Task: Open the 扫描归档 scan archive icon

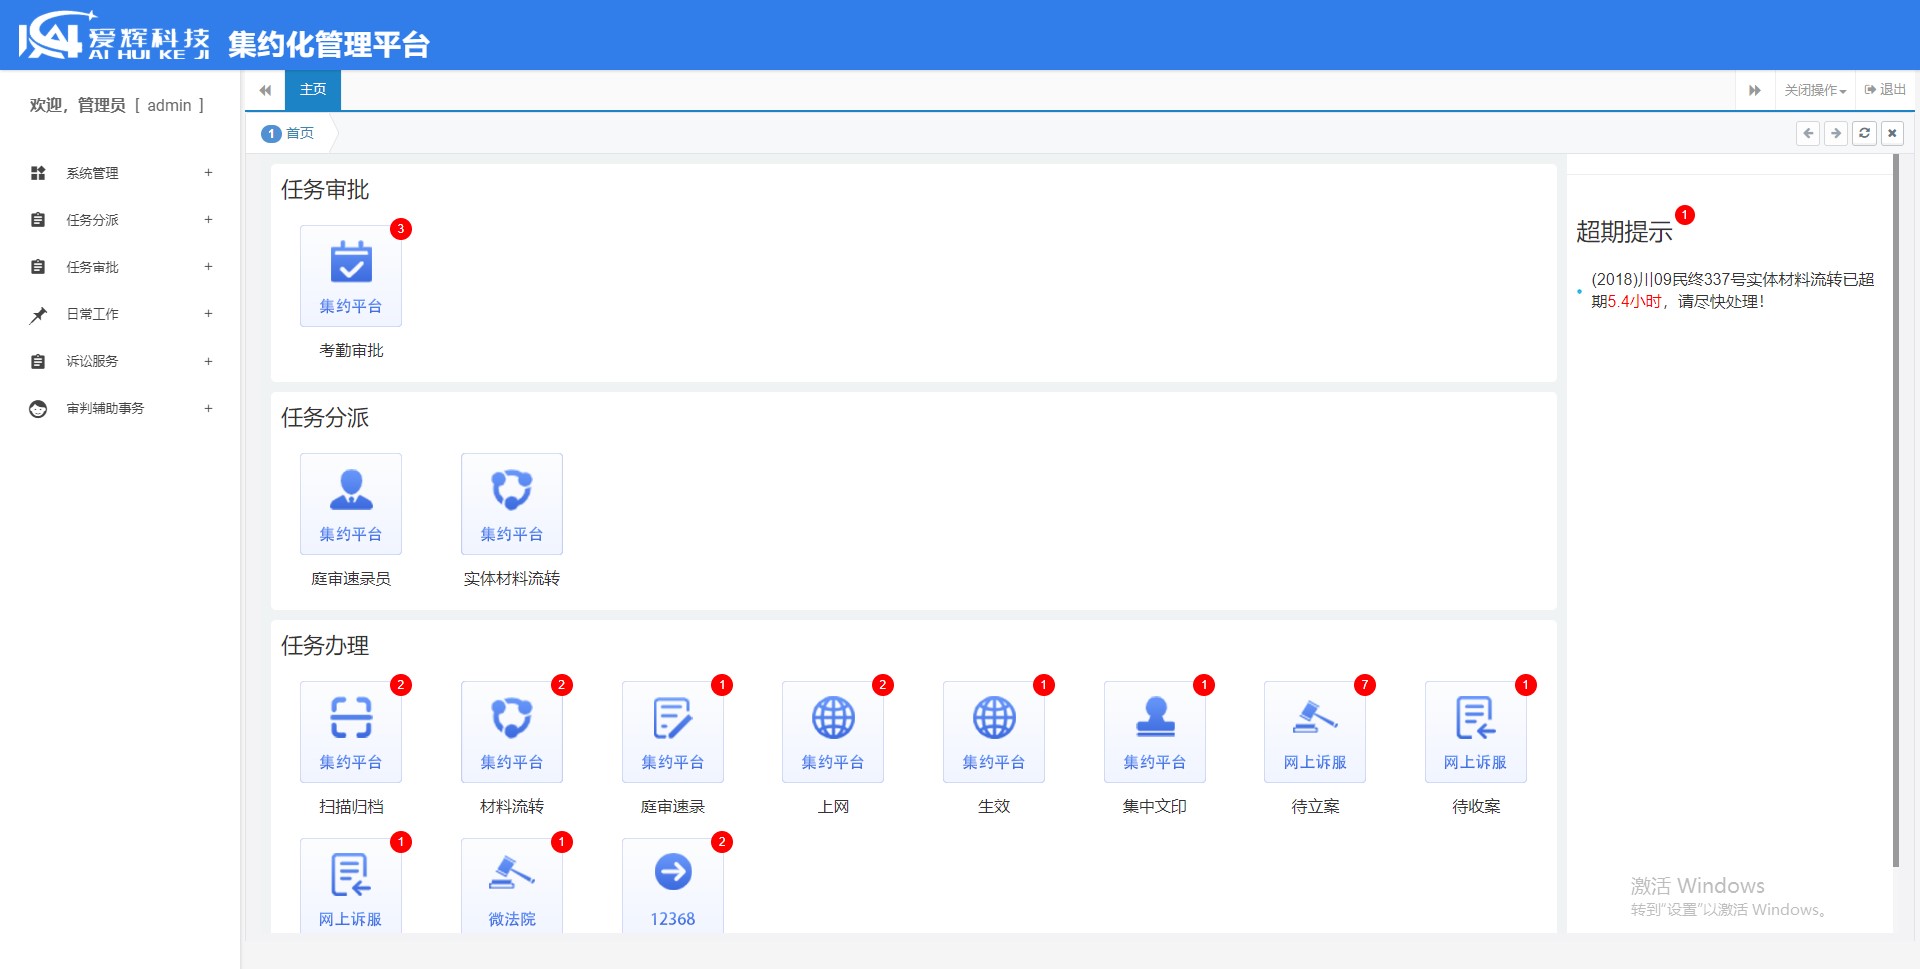Action: pos(351,732)
